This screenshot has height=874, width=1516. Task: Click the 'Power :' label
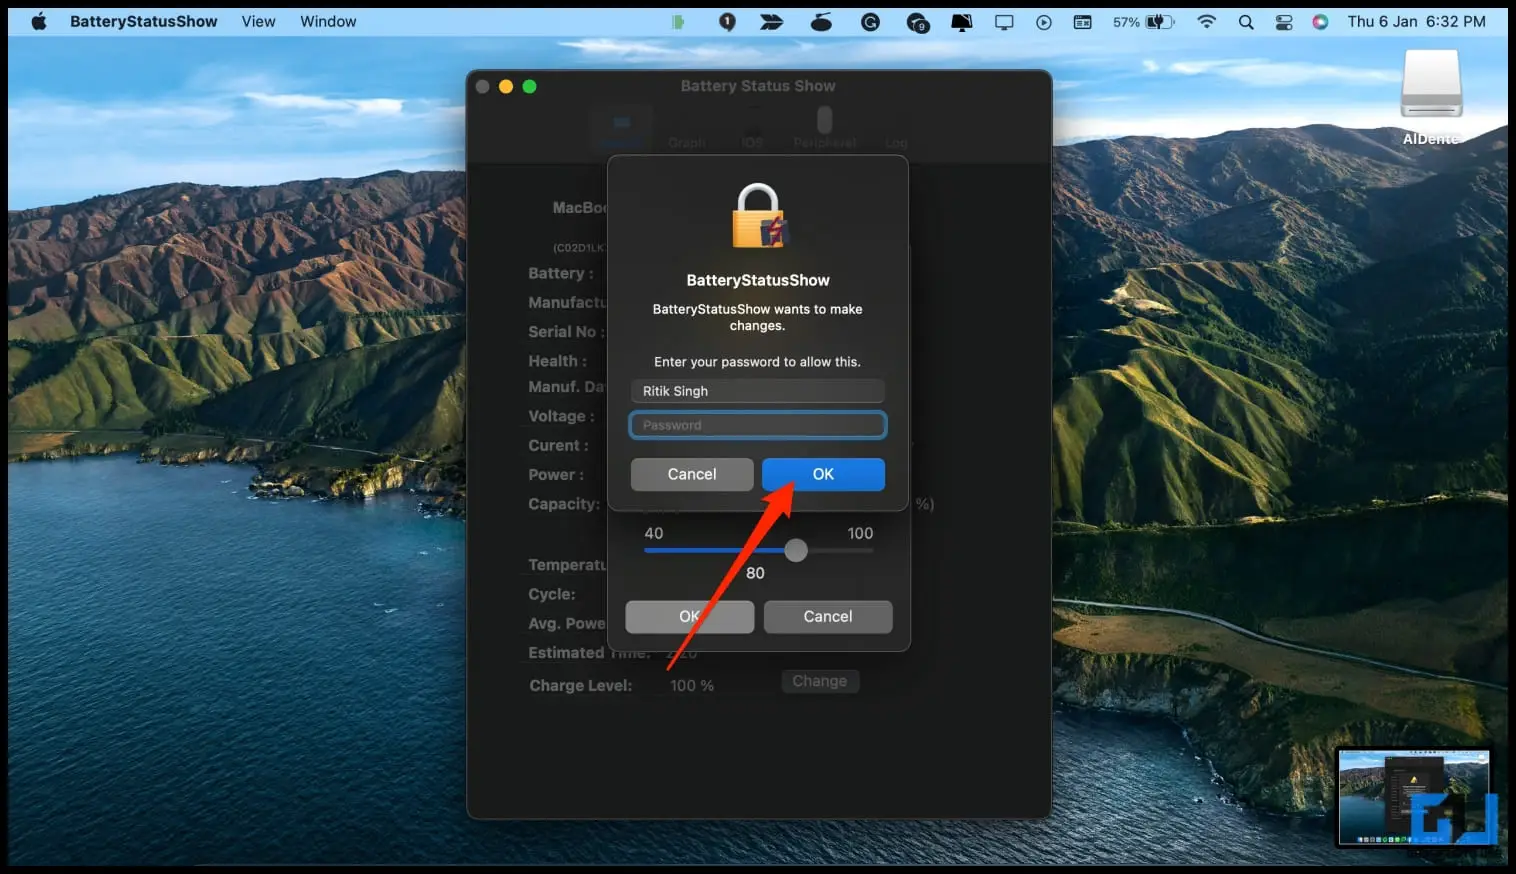(x=556, y=475)
